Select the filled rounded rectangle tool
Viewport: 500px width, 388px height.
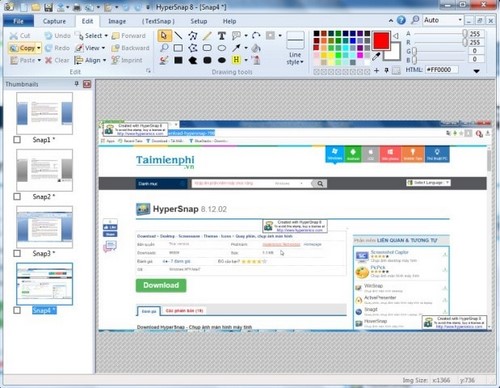[207, 60]
